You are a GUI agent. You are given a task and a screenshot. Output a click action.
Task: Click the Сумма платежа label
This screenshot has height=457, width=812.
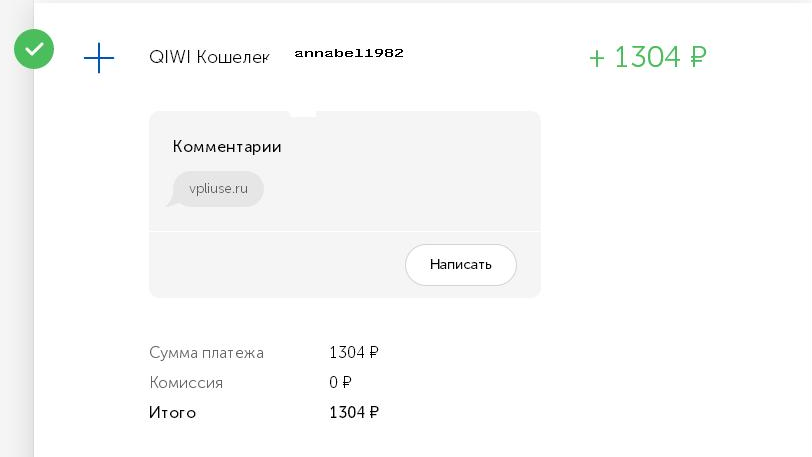pos(206,353)
